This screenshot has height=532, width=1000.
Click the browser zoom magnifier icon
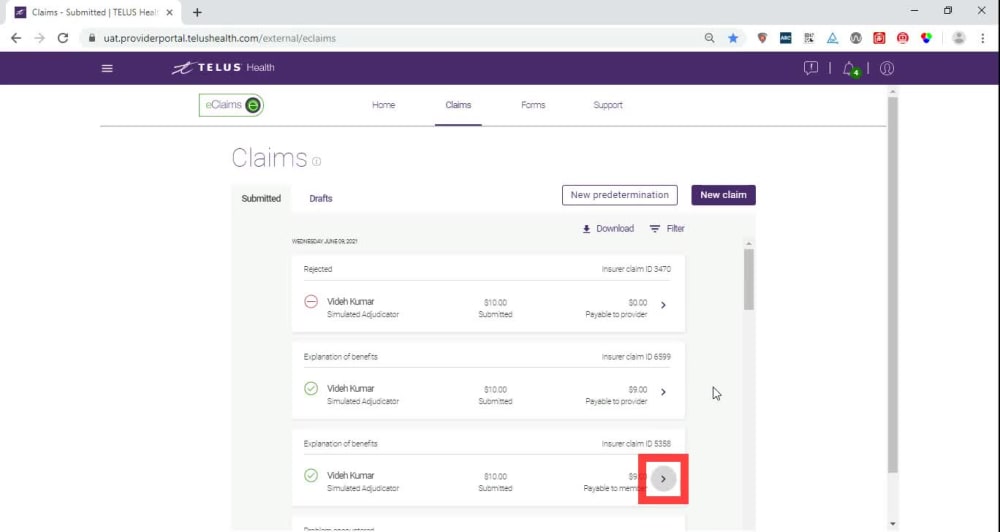pyautogui.click(x=709, y=38)
